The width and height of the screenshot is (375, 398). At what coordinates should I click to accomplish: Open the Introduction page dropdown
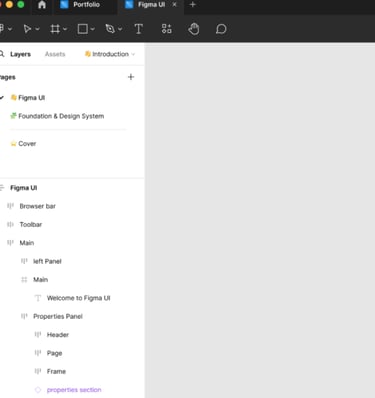[x=110, y=54]
